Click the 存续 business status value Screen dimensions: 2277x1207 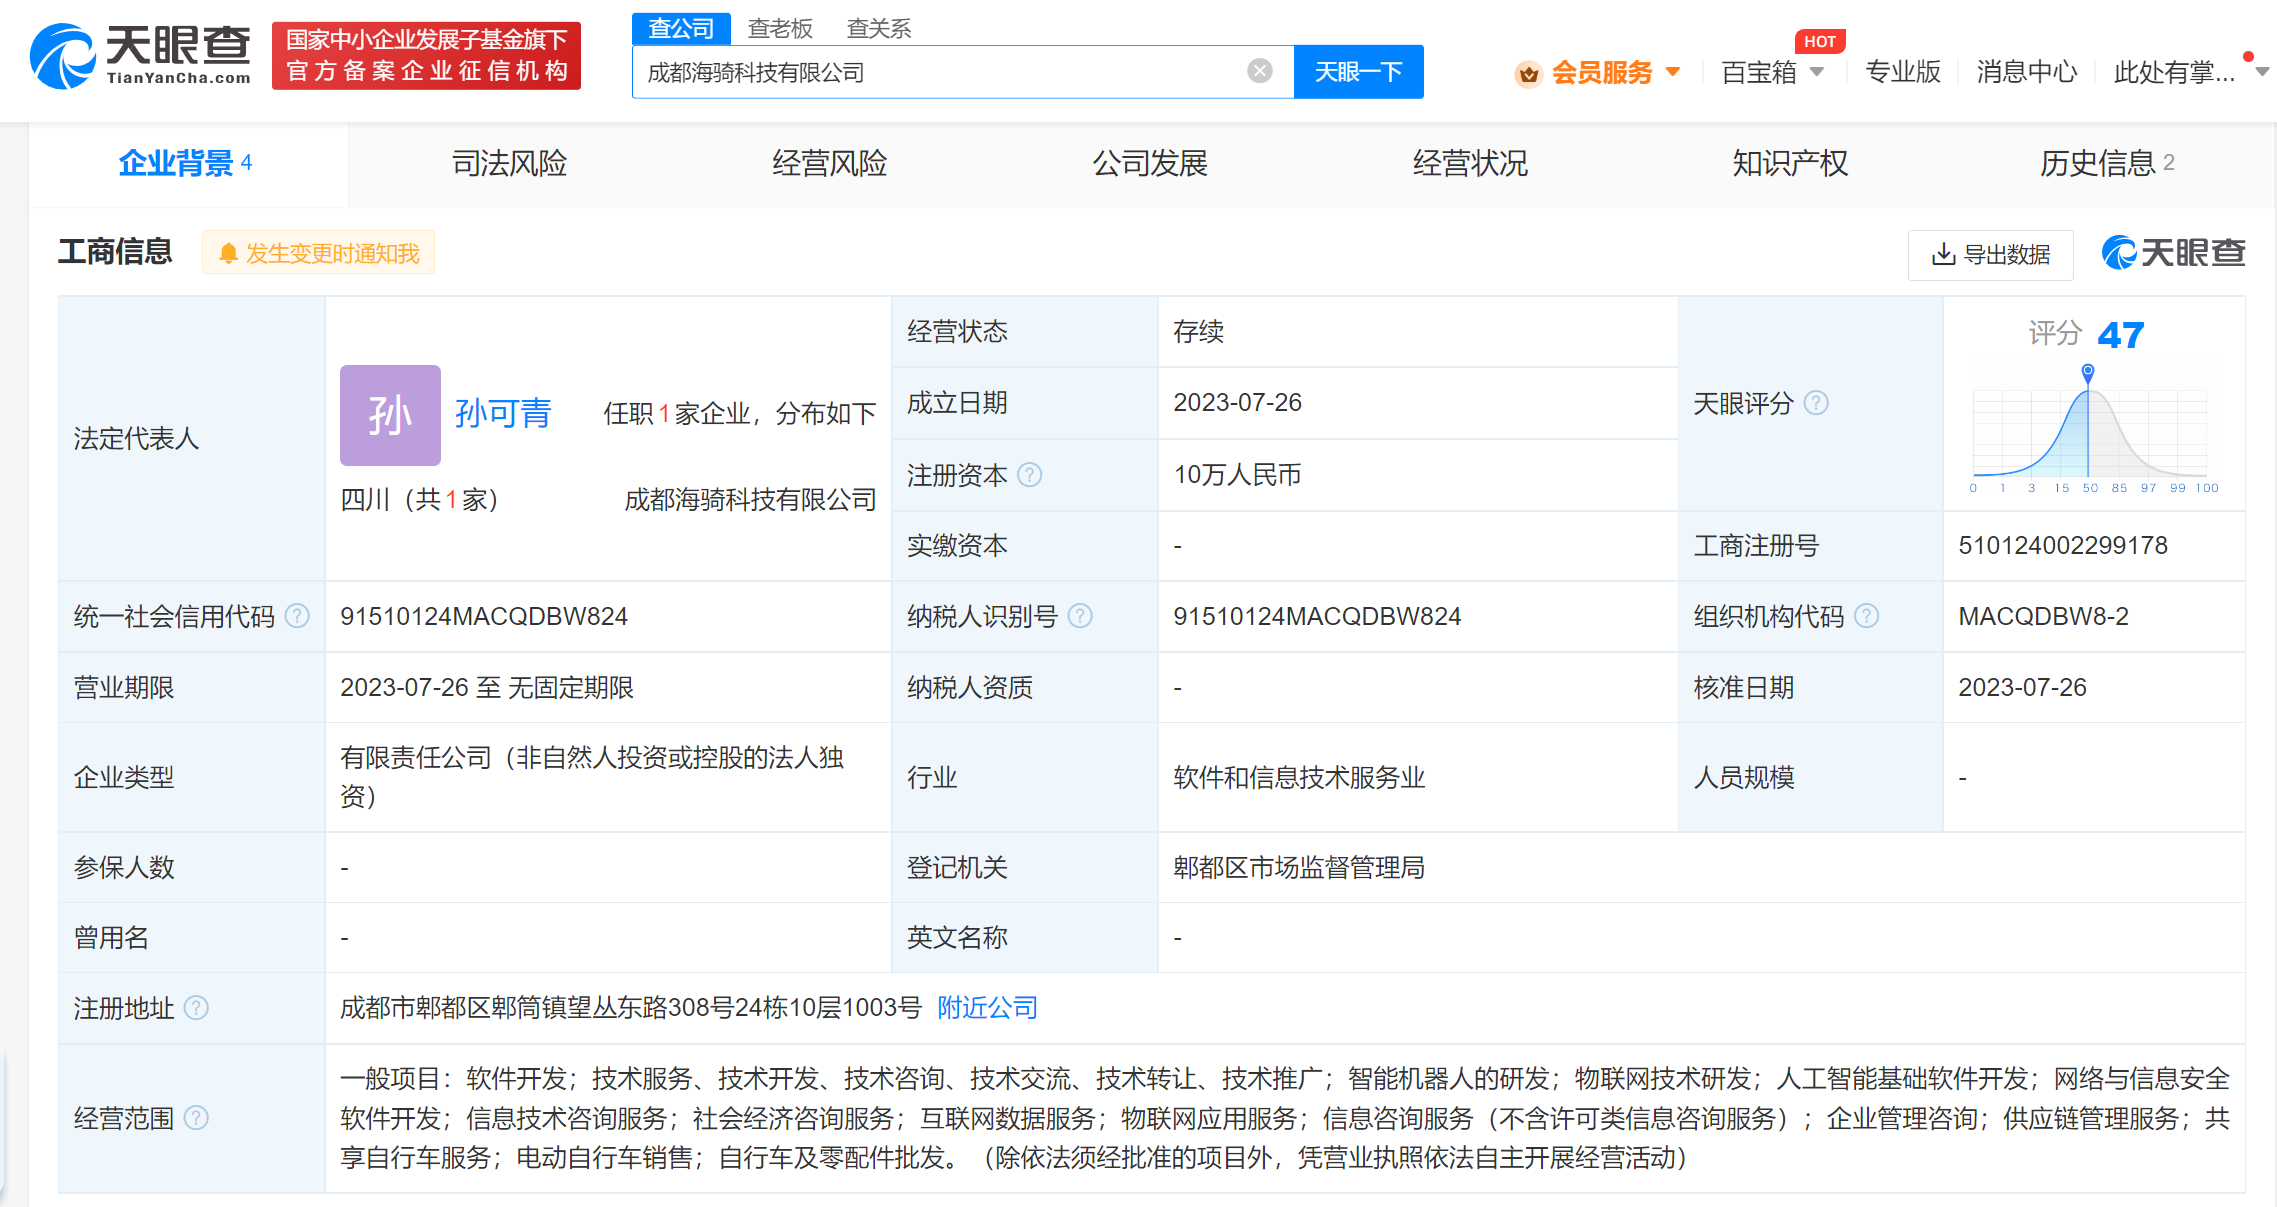pyautogui.click(x=1198, y=331)
